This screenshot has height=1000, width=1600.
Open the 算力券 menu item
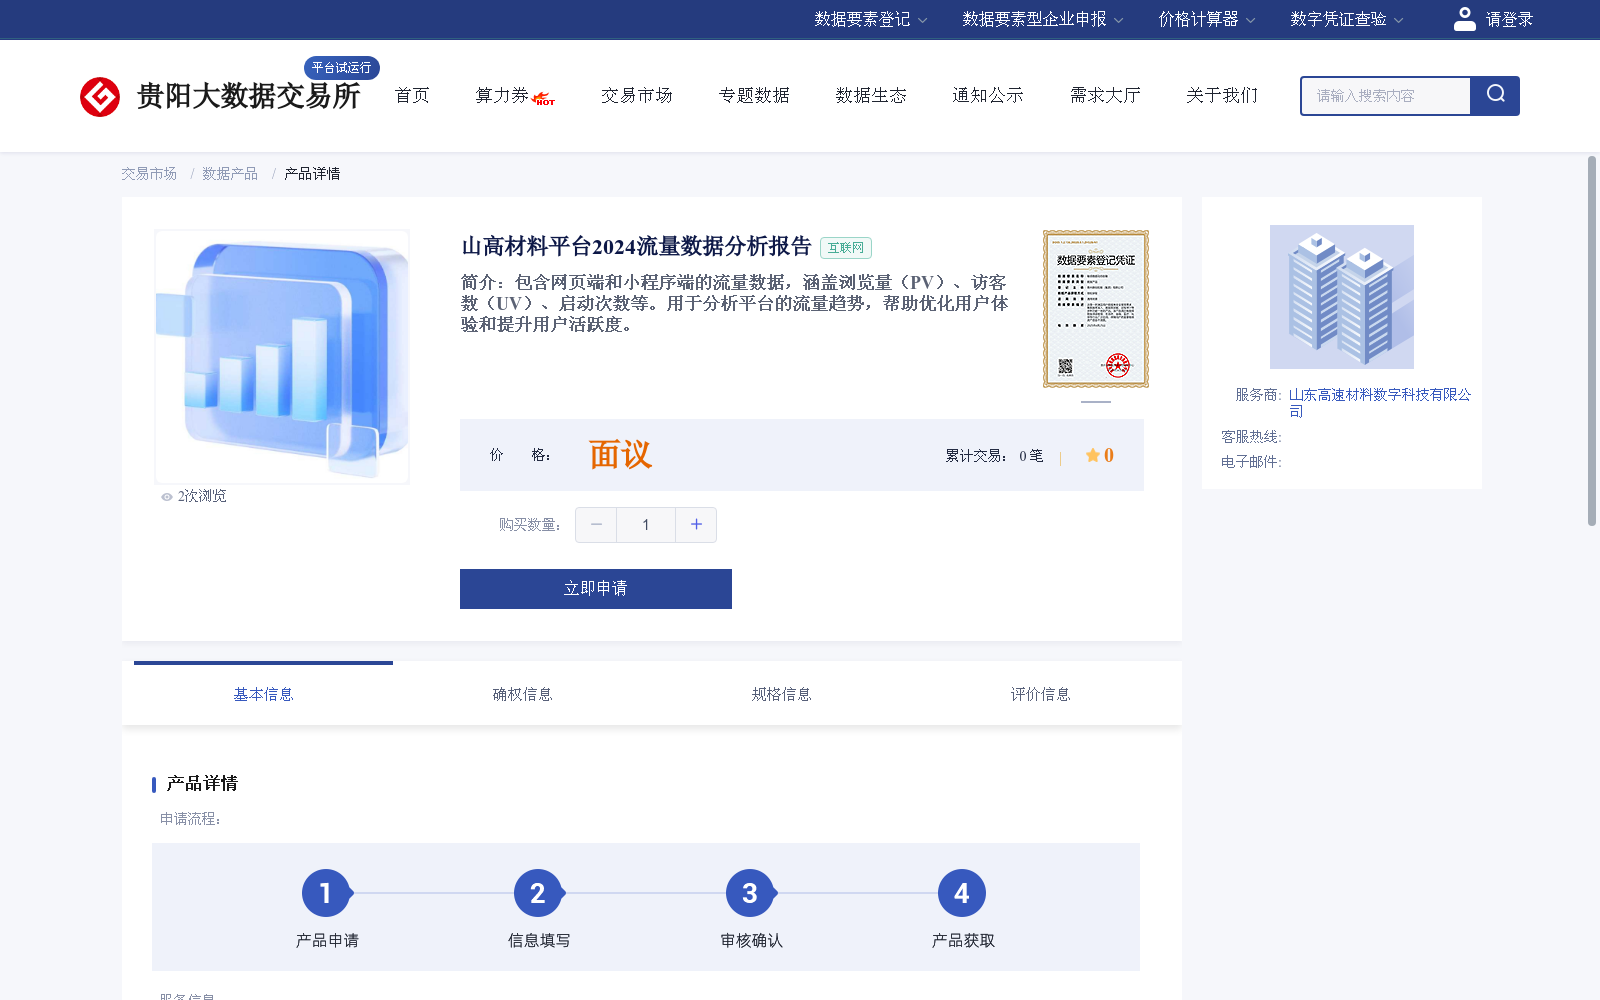502,95
